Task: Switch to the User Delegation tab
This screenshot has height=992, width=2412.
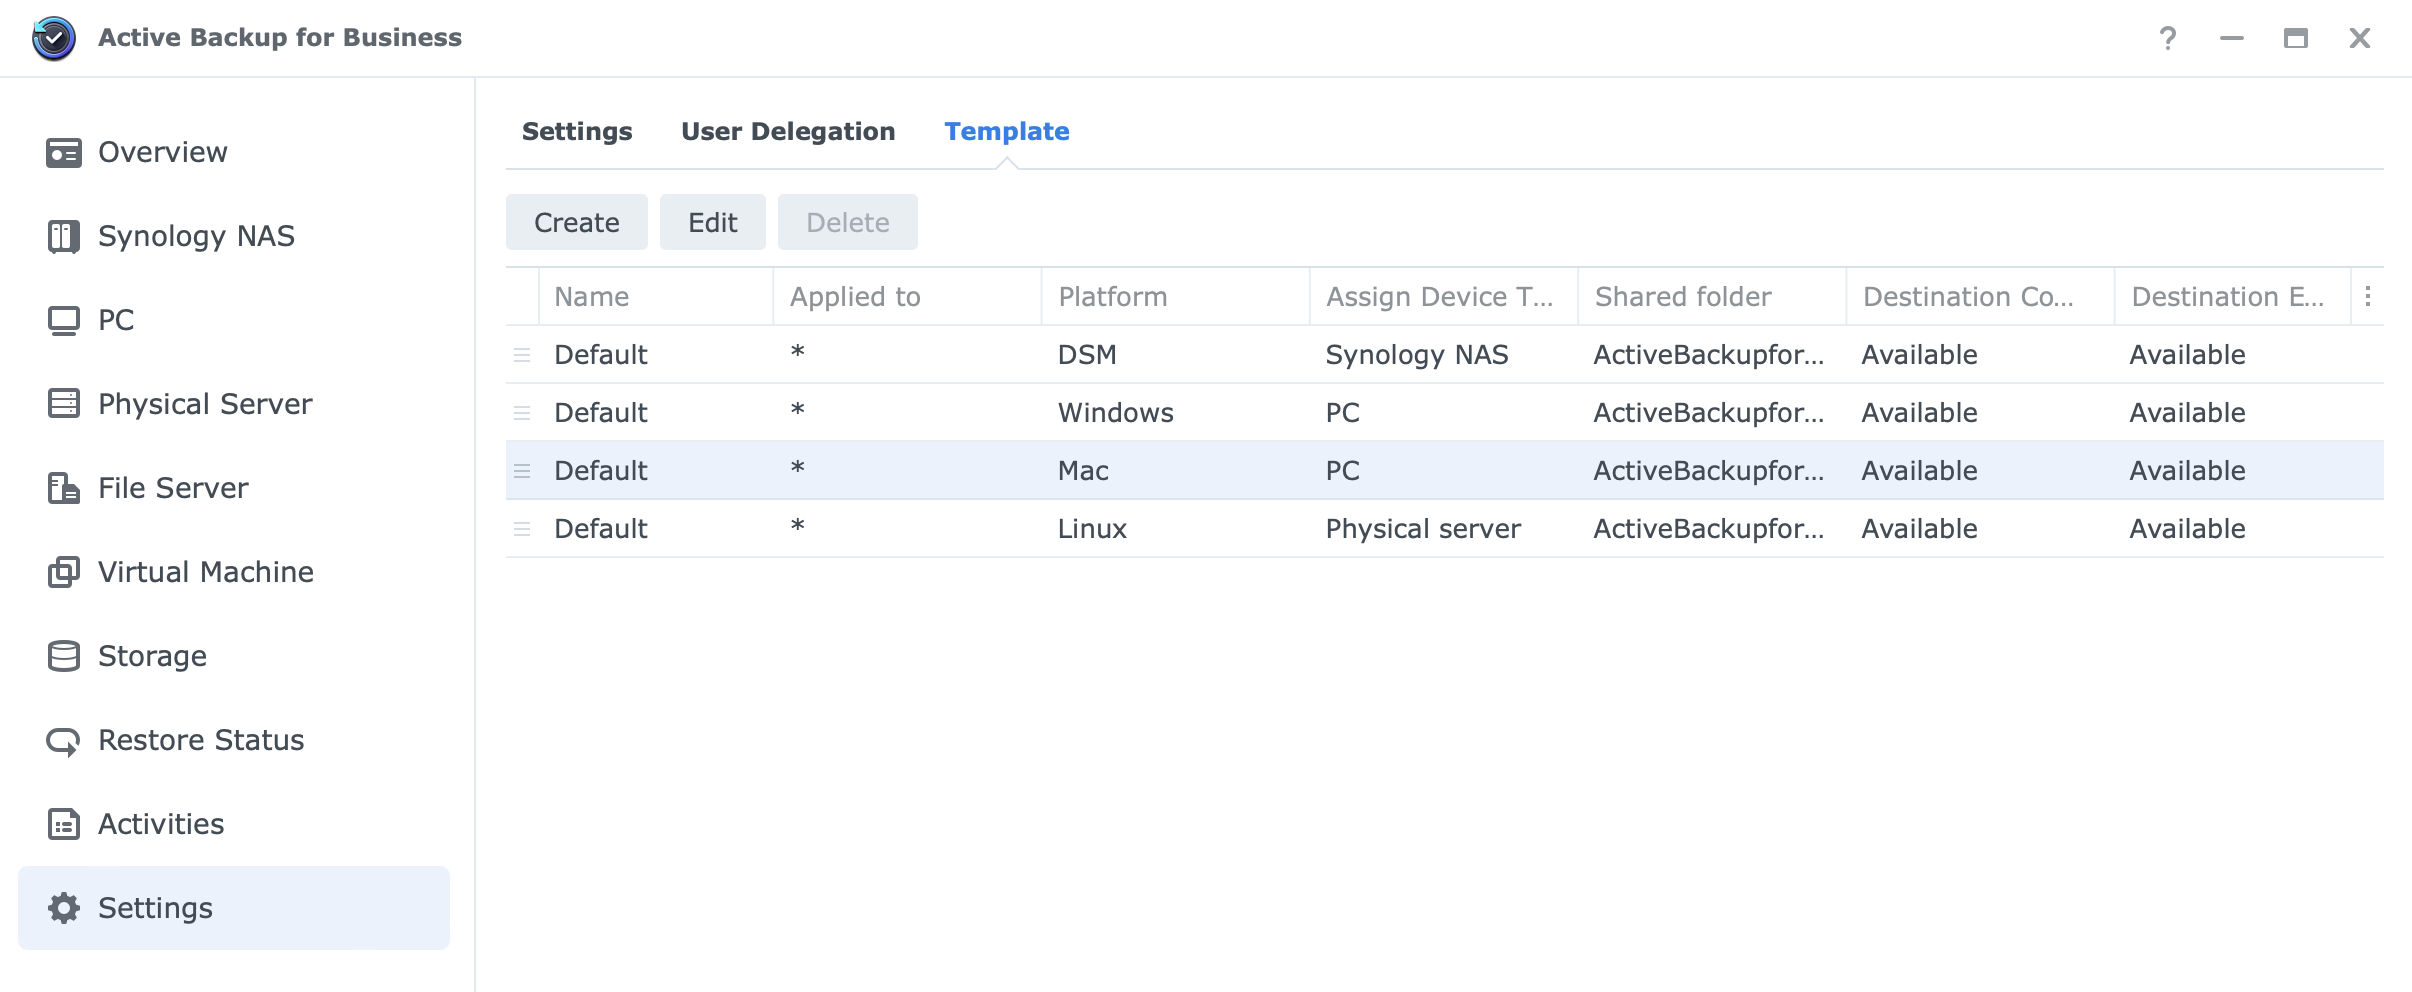Action: point(788,132)
